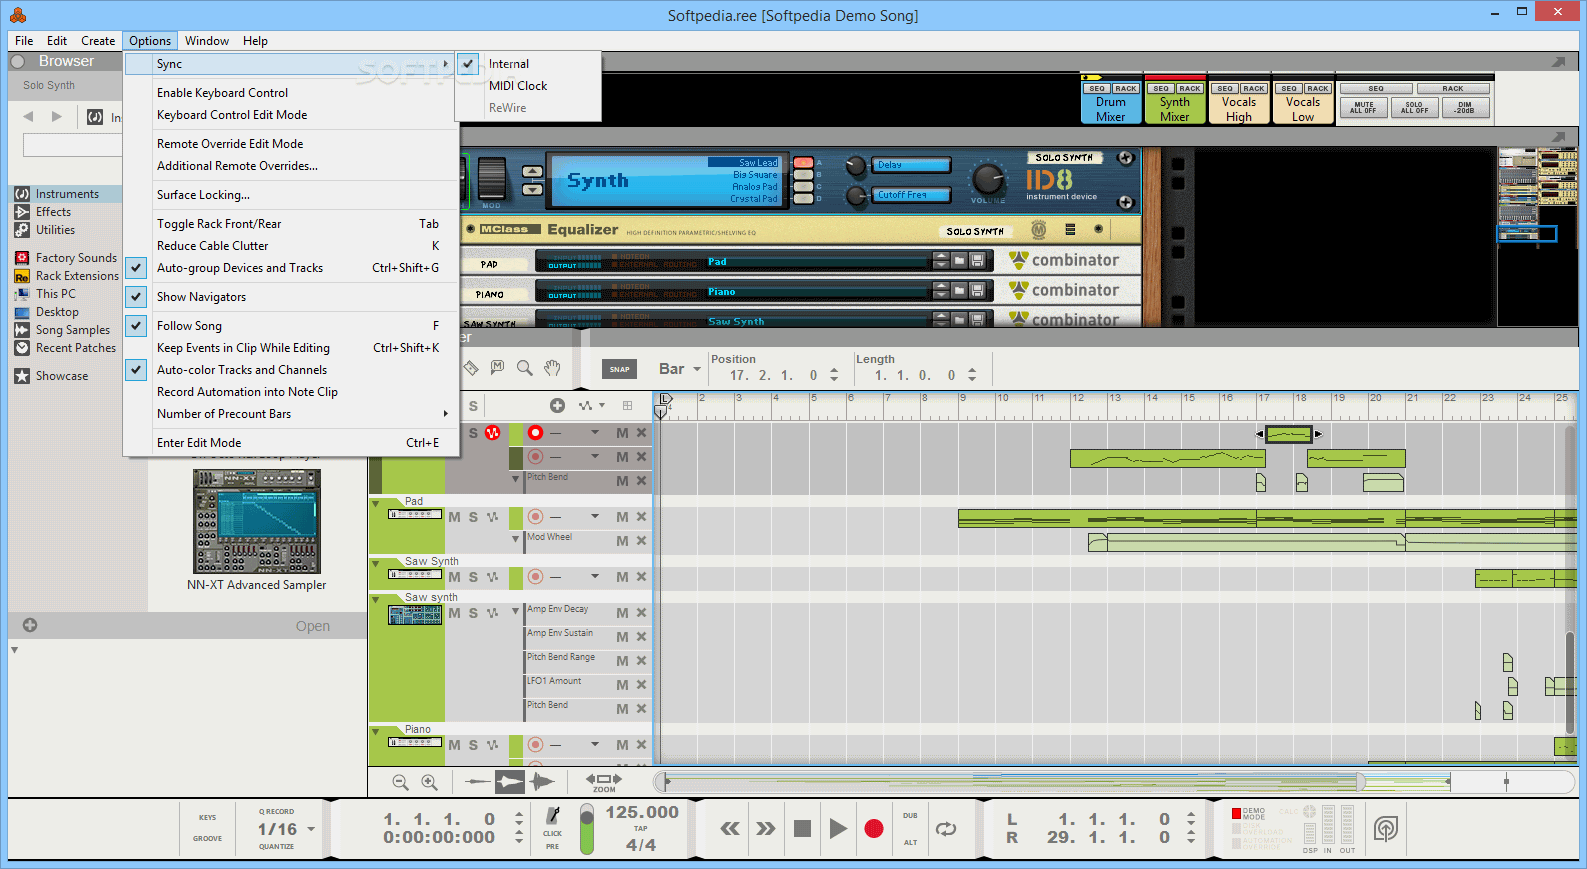Click the Stop transport button
This screenshot has width=1587, height=869.
coord(802,828)
